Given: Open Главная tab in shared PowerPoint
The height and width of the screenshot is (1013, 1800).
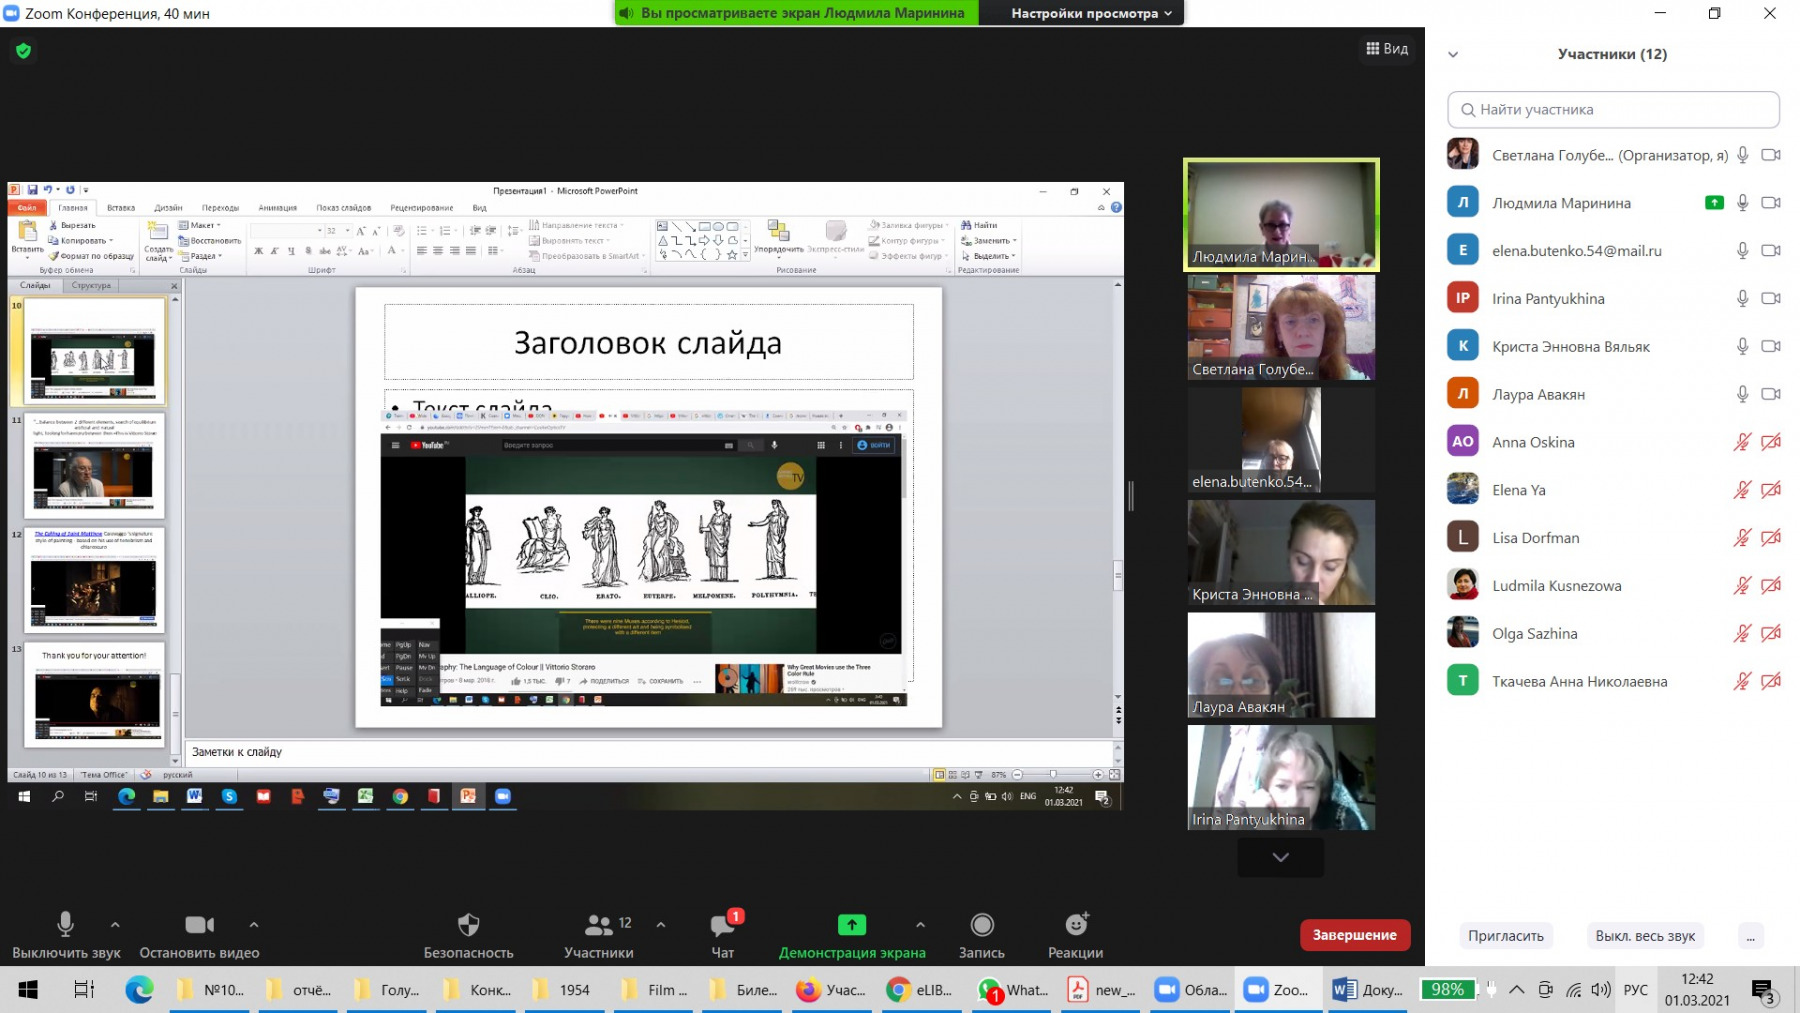Looking at the screenshot, I should click(72, 208).
